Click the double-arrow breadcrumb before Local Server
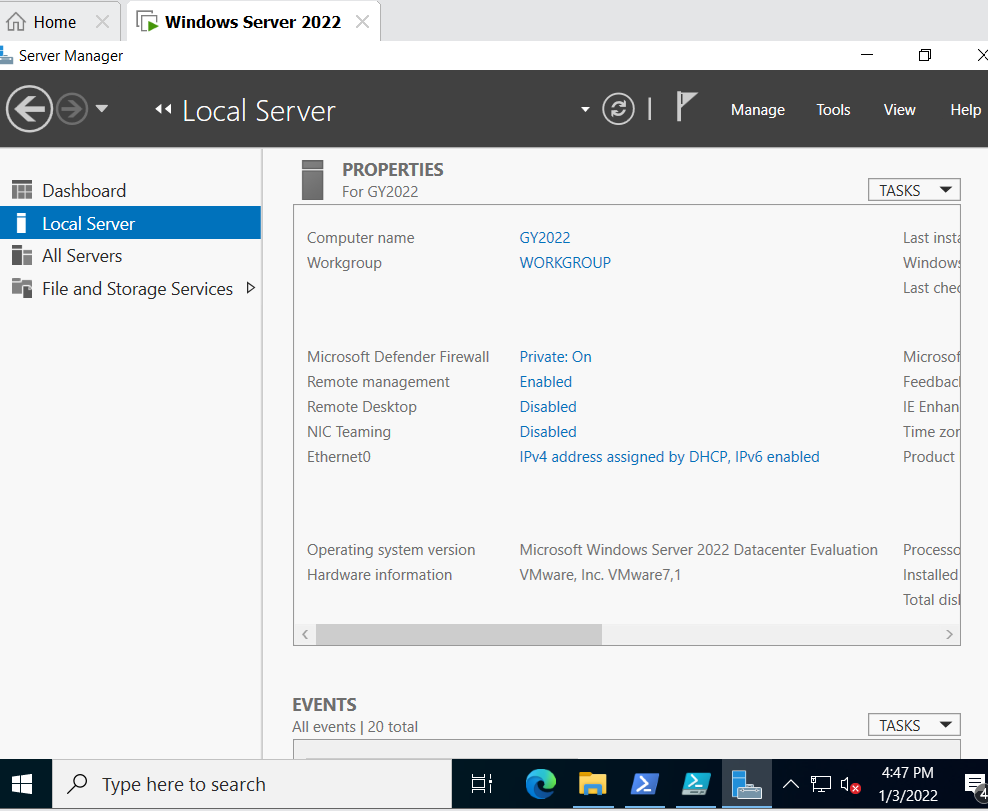 click(x=163, y=110)
